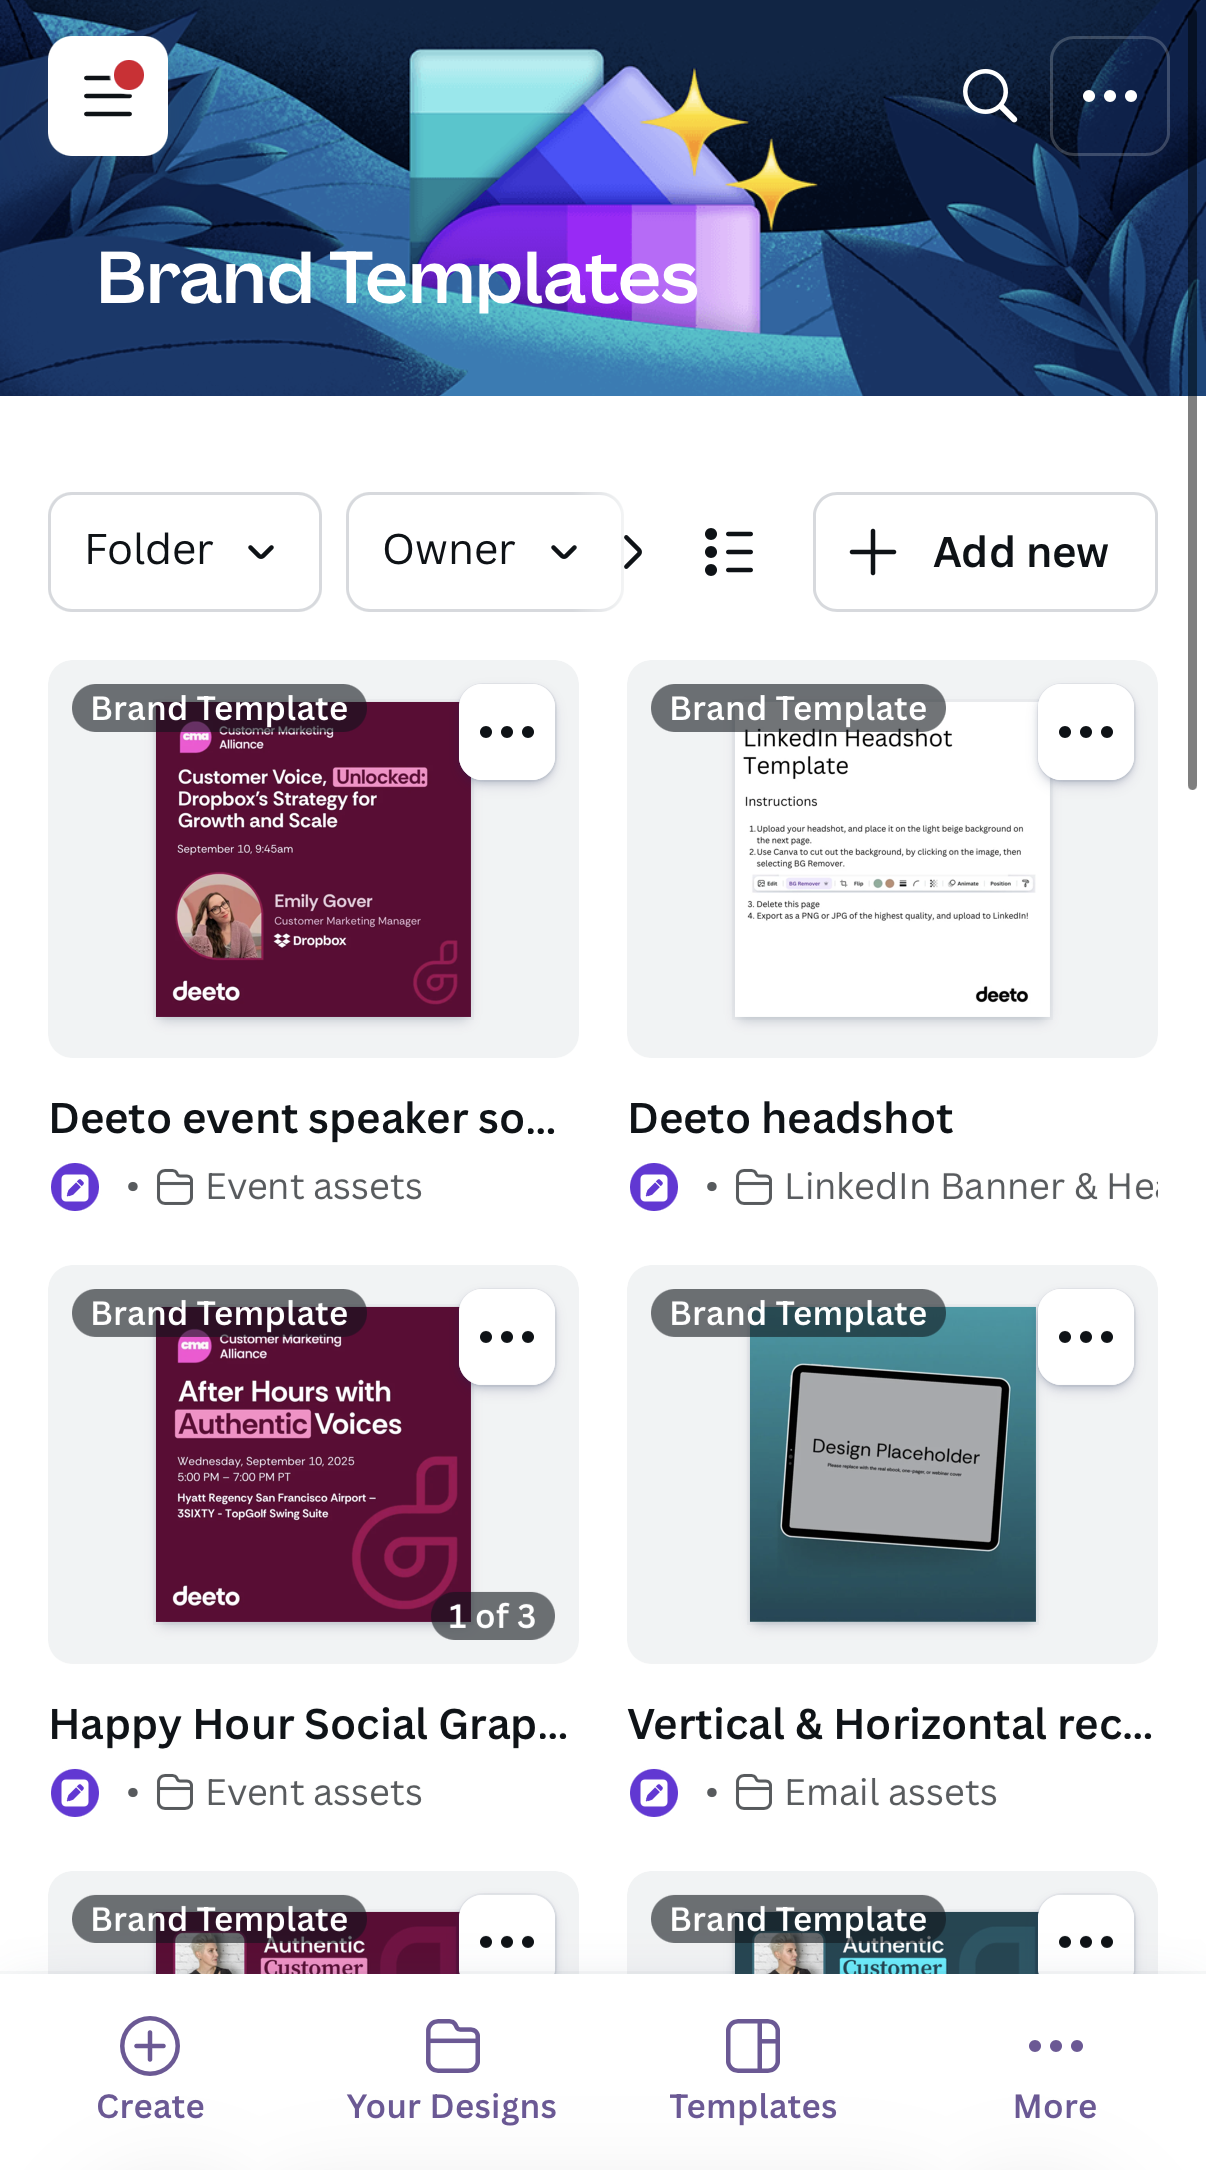1206x2170 pixels.
Task: Select the Vertical & Horizontal title
Action: 890,1724
